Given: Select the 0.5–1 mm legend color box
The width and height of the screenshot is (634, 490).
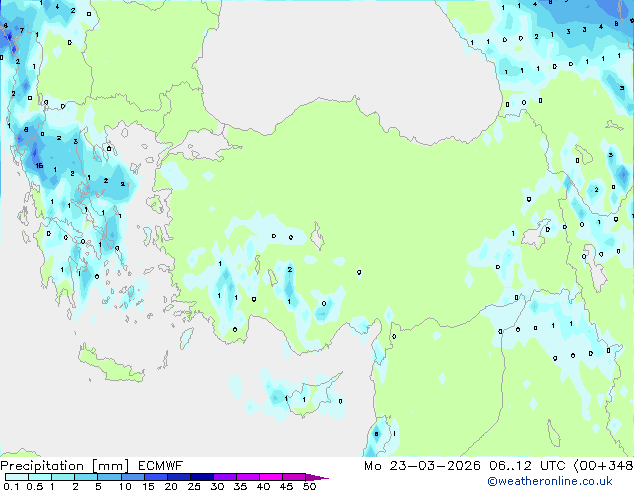Looking at the screenshot, I should click(x=40, y=477).
